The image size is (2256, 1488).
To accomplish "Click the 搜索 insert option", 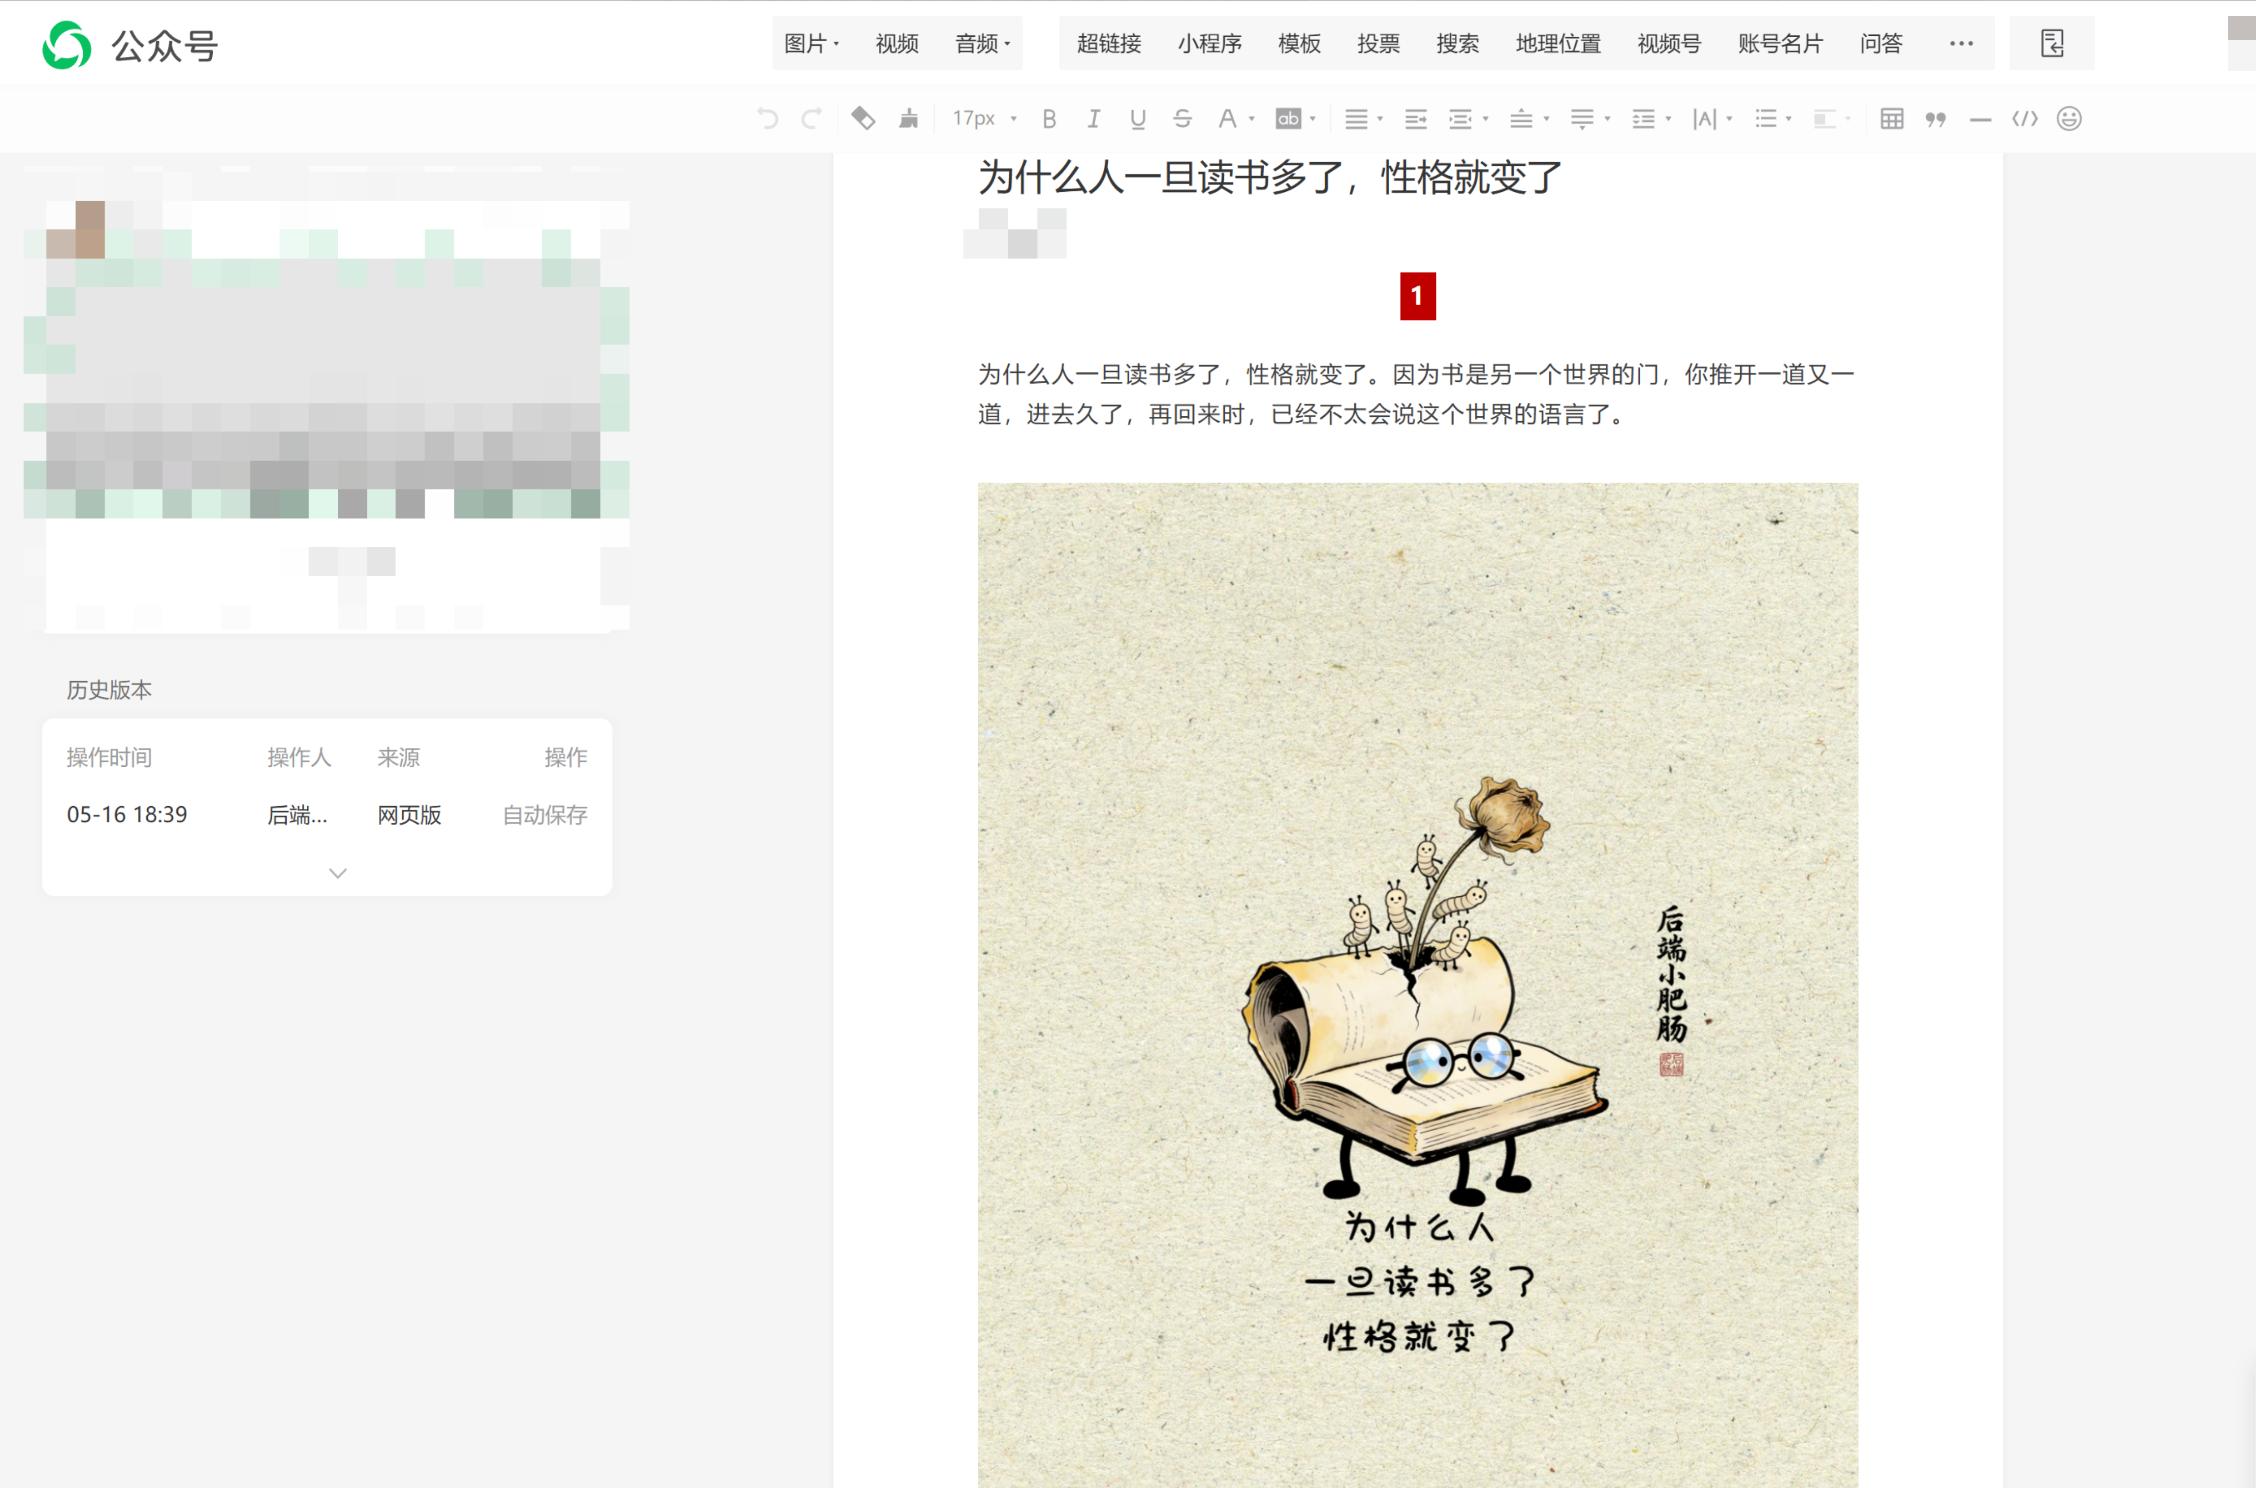I will point(1457,44).
